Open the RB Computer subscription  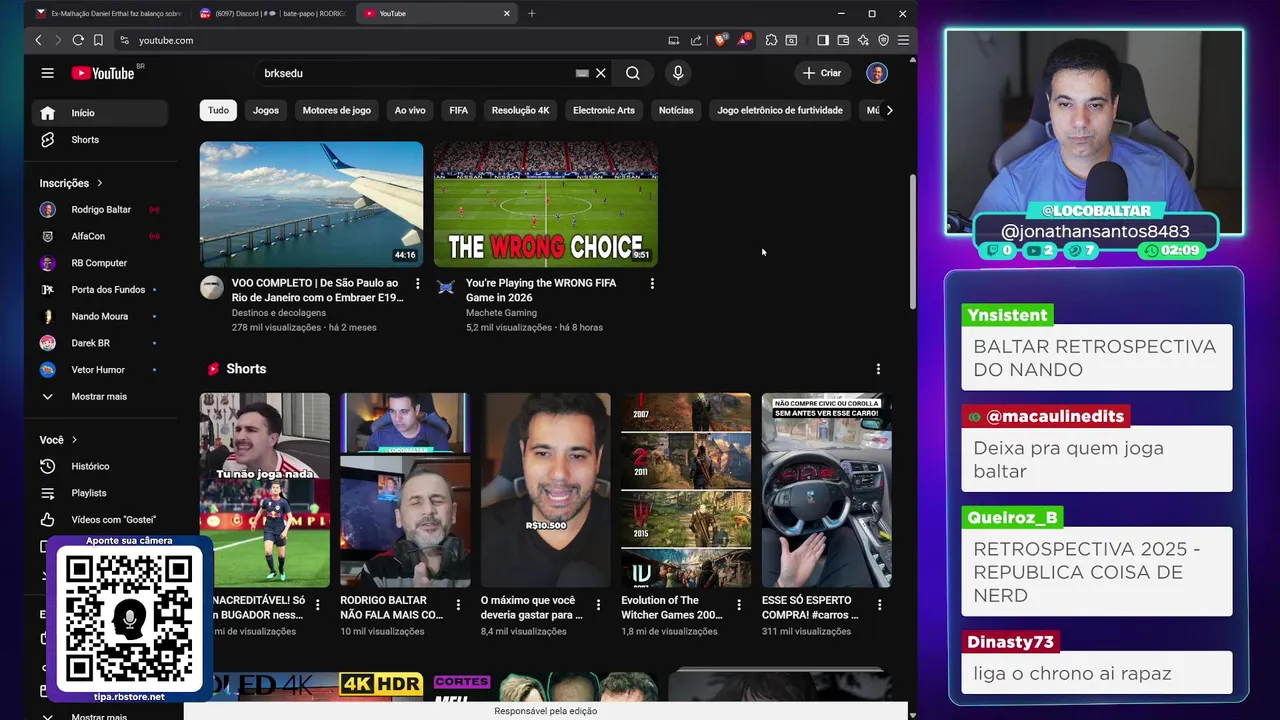pyautogui.click(x=100, y=263)
